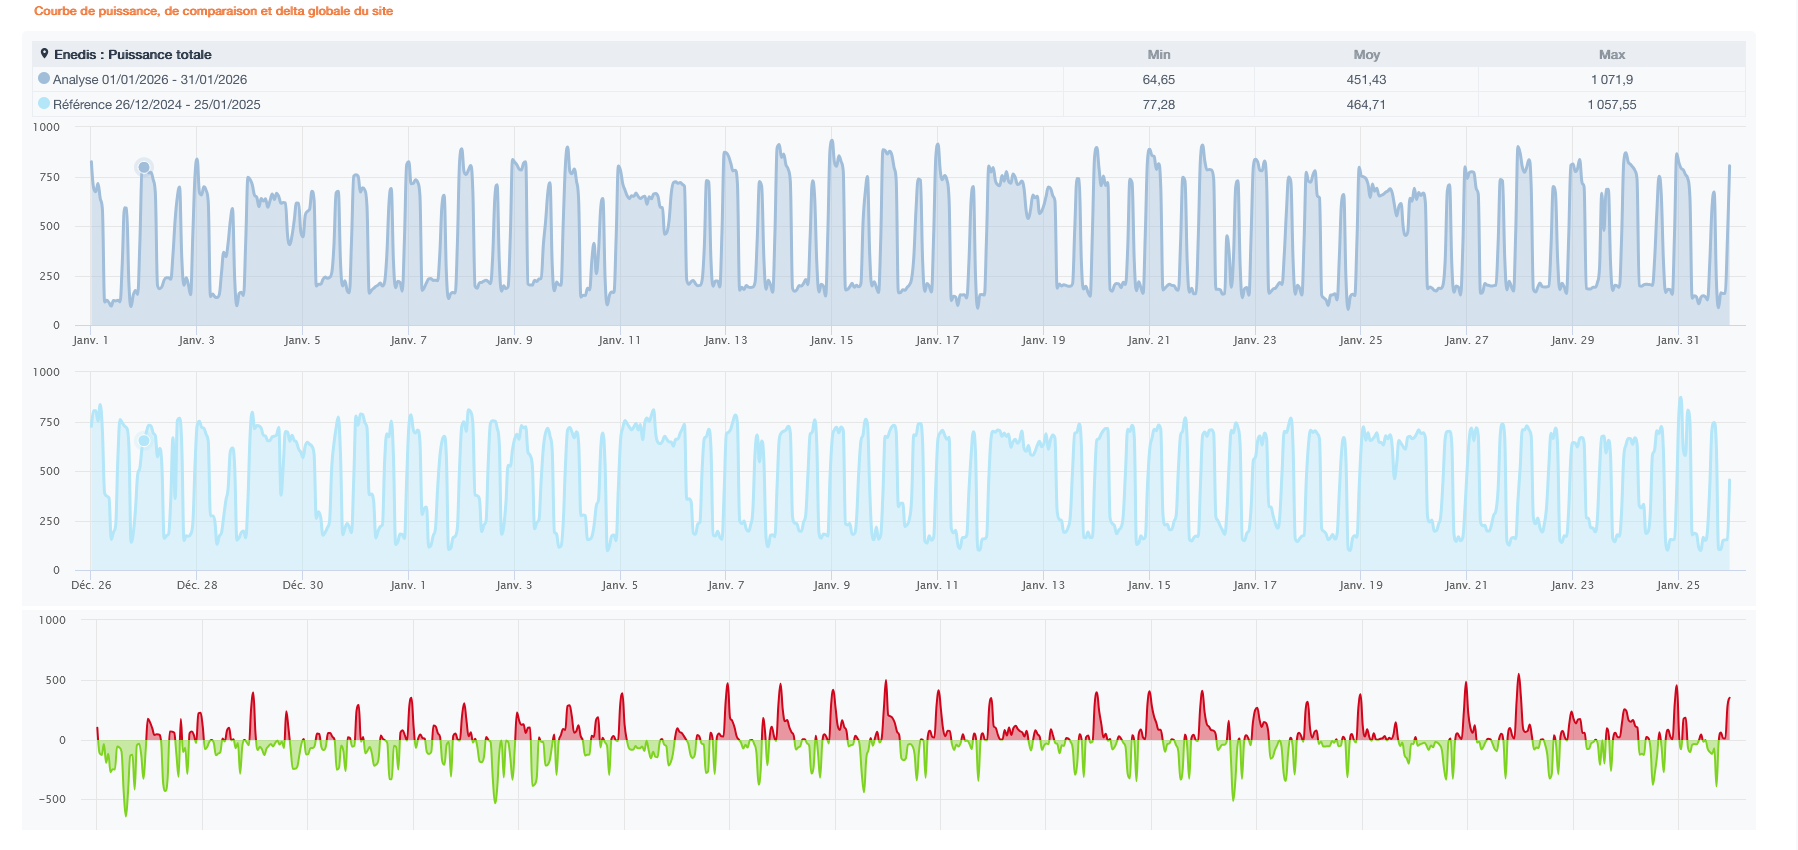
Task: Click the Analyse minimum value 64,65
Action: 1159,80
